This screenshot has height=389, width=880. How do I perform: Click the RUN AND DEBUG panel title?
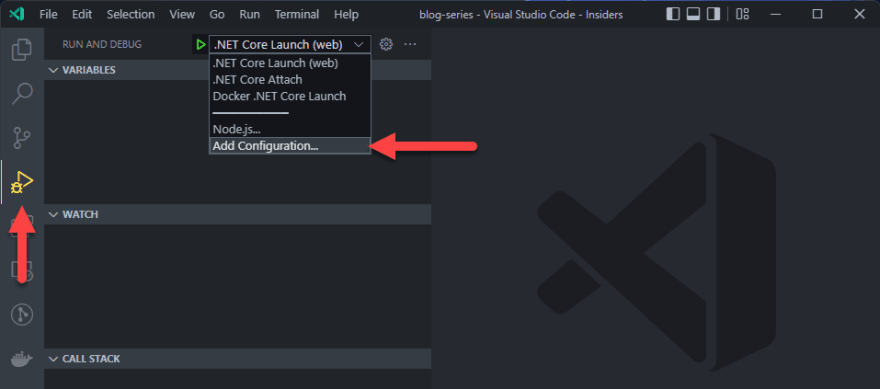(102, 44)
